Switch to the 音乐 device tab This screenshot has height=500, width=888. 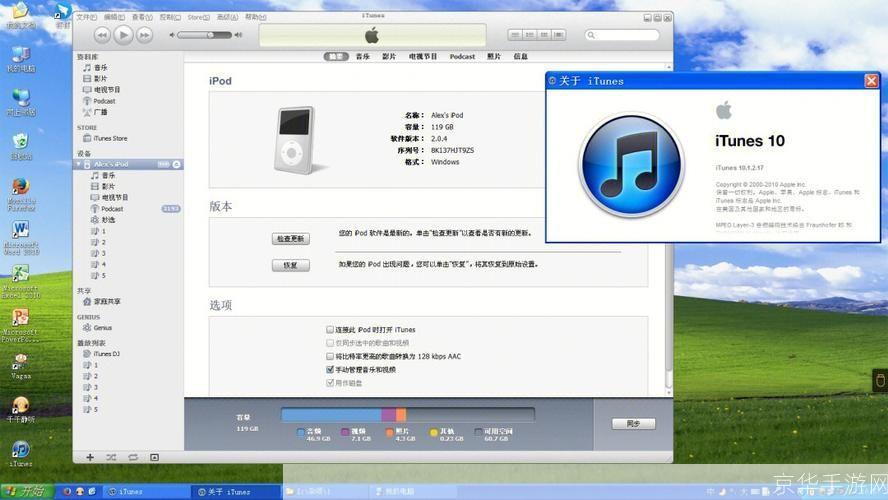click(x=363, y=56)
